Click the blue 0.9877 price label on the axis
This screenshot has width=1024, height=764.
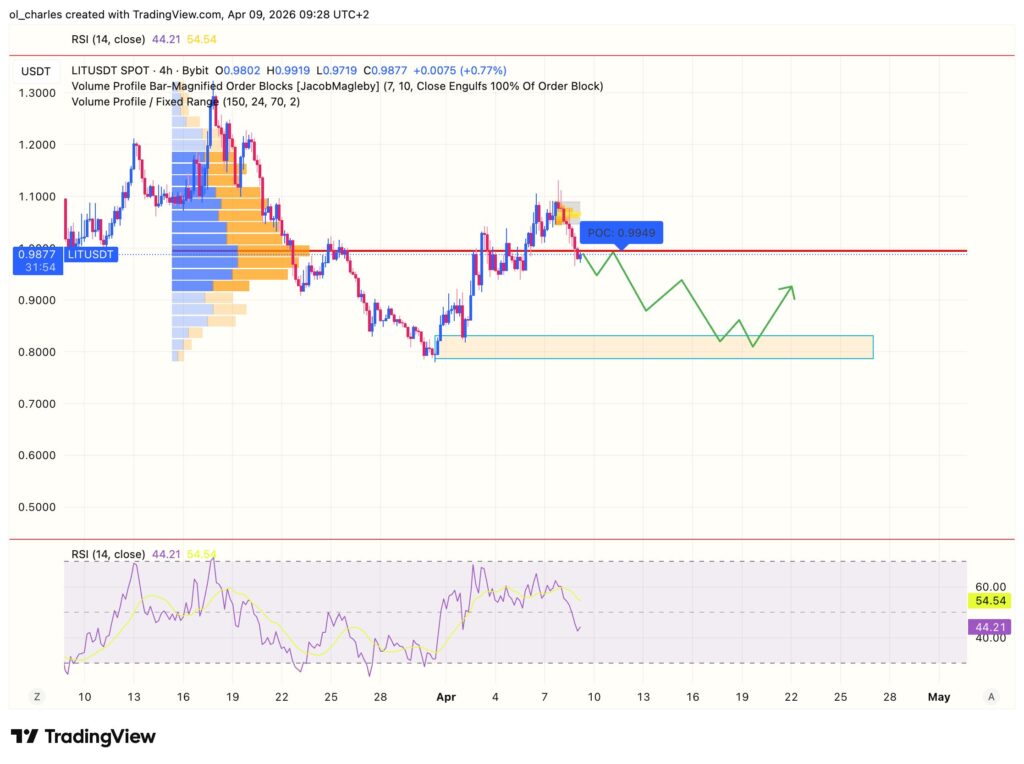37,255
